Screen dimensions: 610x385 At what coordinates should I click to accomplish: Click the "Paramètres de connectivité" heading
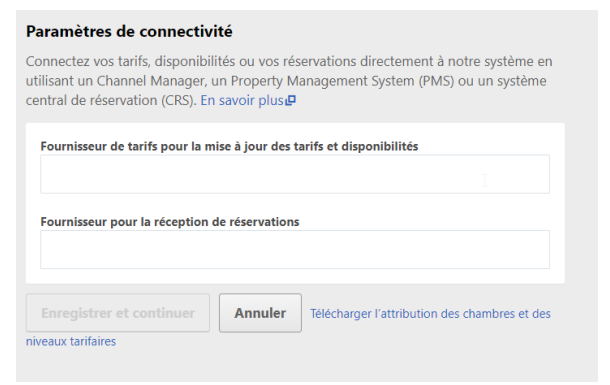(x=129, y=32)
